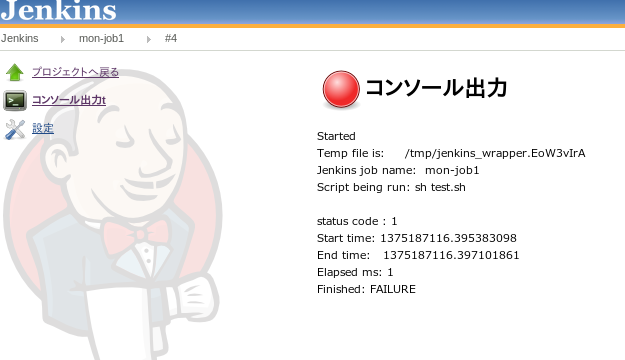This screenshot has height=360, width=625.
Task: Click the green up-arrow back-to-project icon
Action: (15, 72)
